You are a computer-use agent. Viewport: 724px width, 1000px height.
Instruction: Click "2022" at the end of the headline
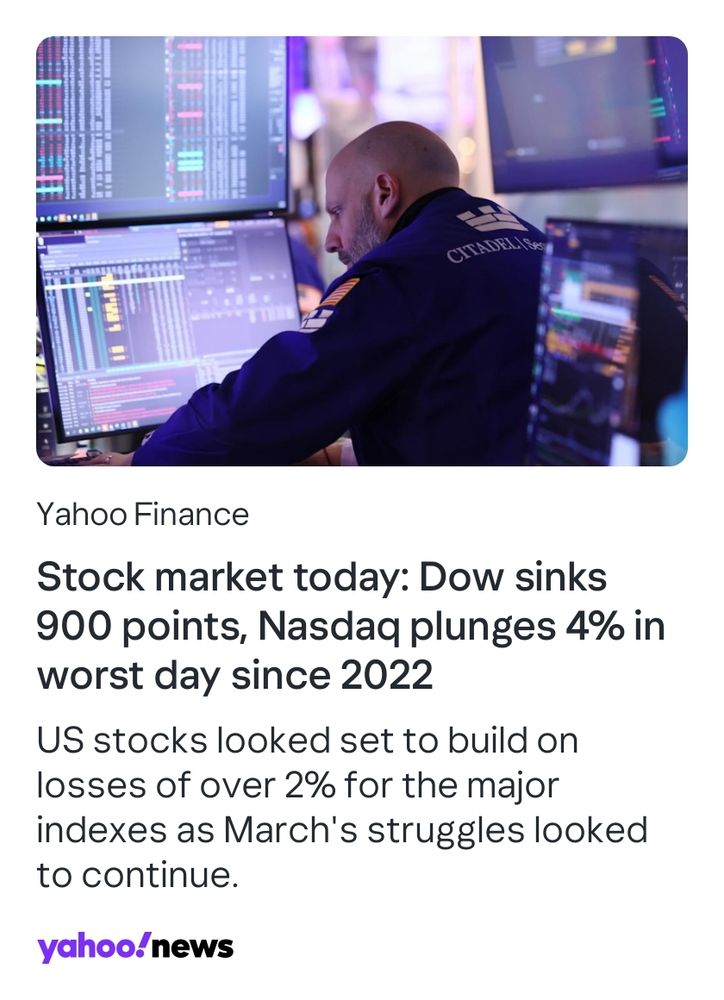[x=387, y=675]
